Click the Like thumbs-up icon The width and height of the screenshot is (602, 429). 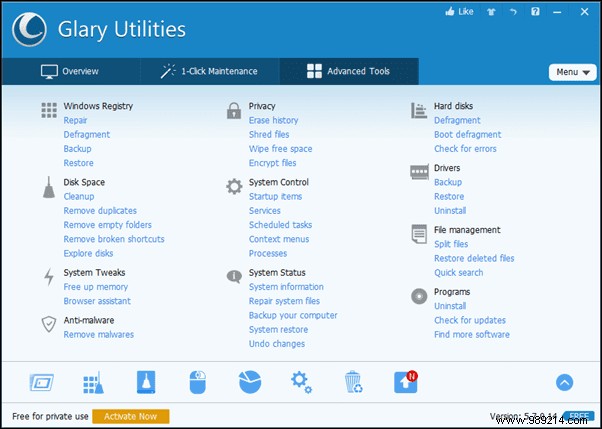click(450, 12)
